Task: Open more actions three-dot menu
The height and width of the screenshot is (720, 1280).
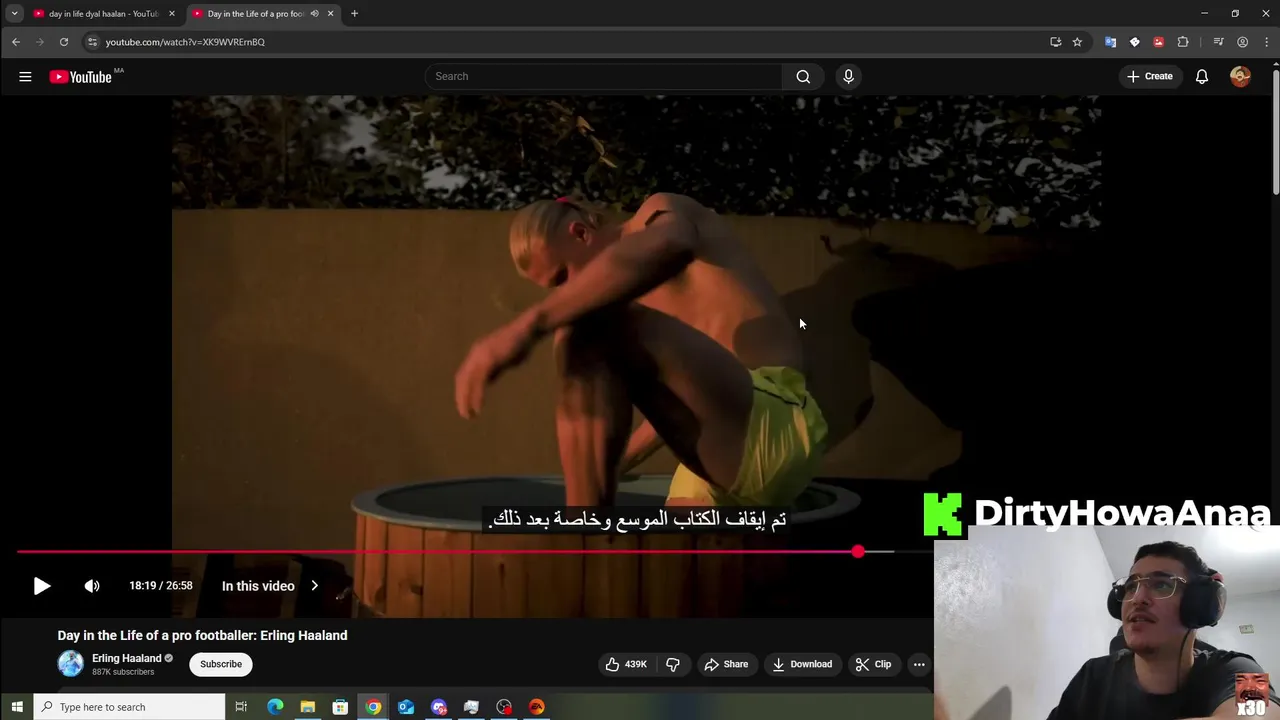Action: (919, 664)
